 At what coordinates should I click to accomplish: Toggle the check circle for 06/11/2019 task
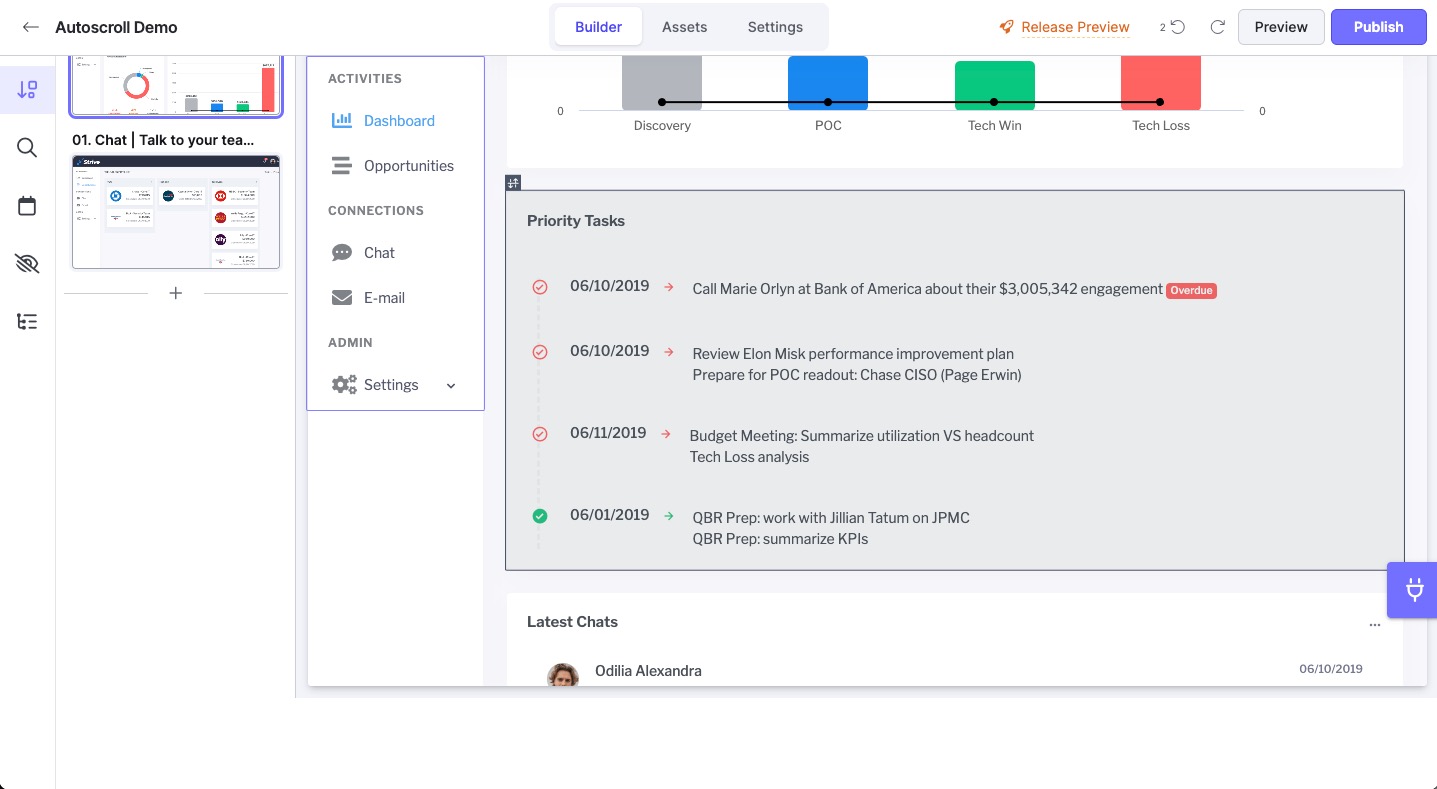click(540, 434)
